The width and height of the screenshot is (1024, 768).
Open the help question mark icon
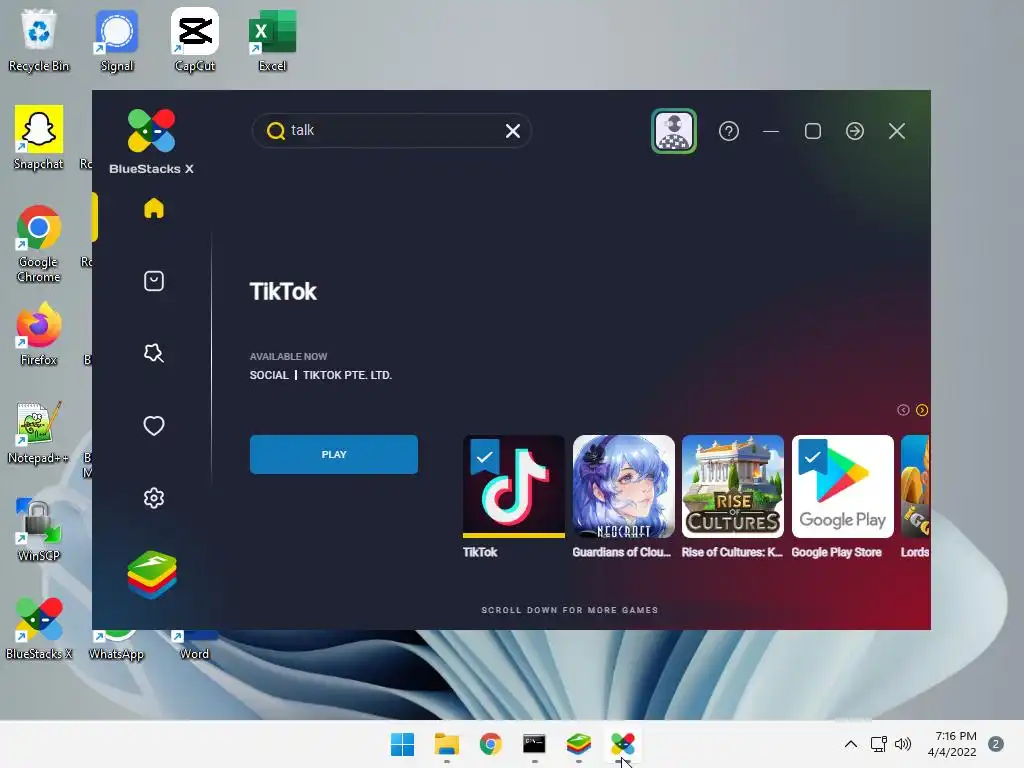coord(729,131)
